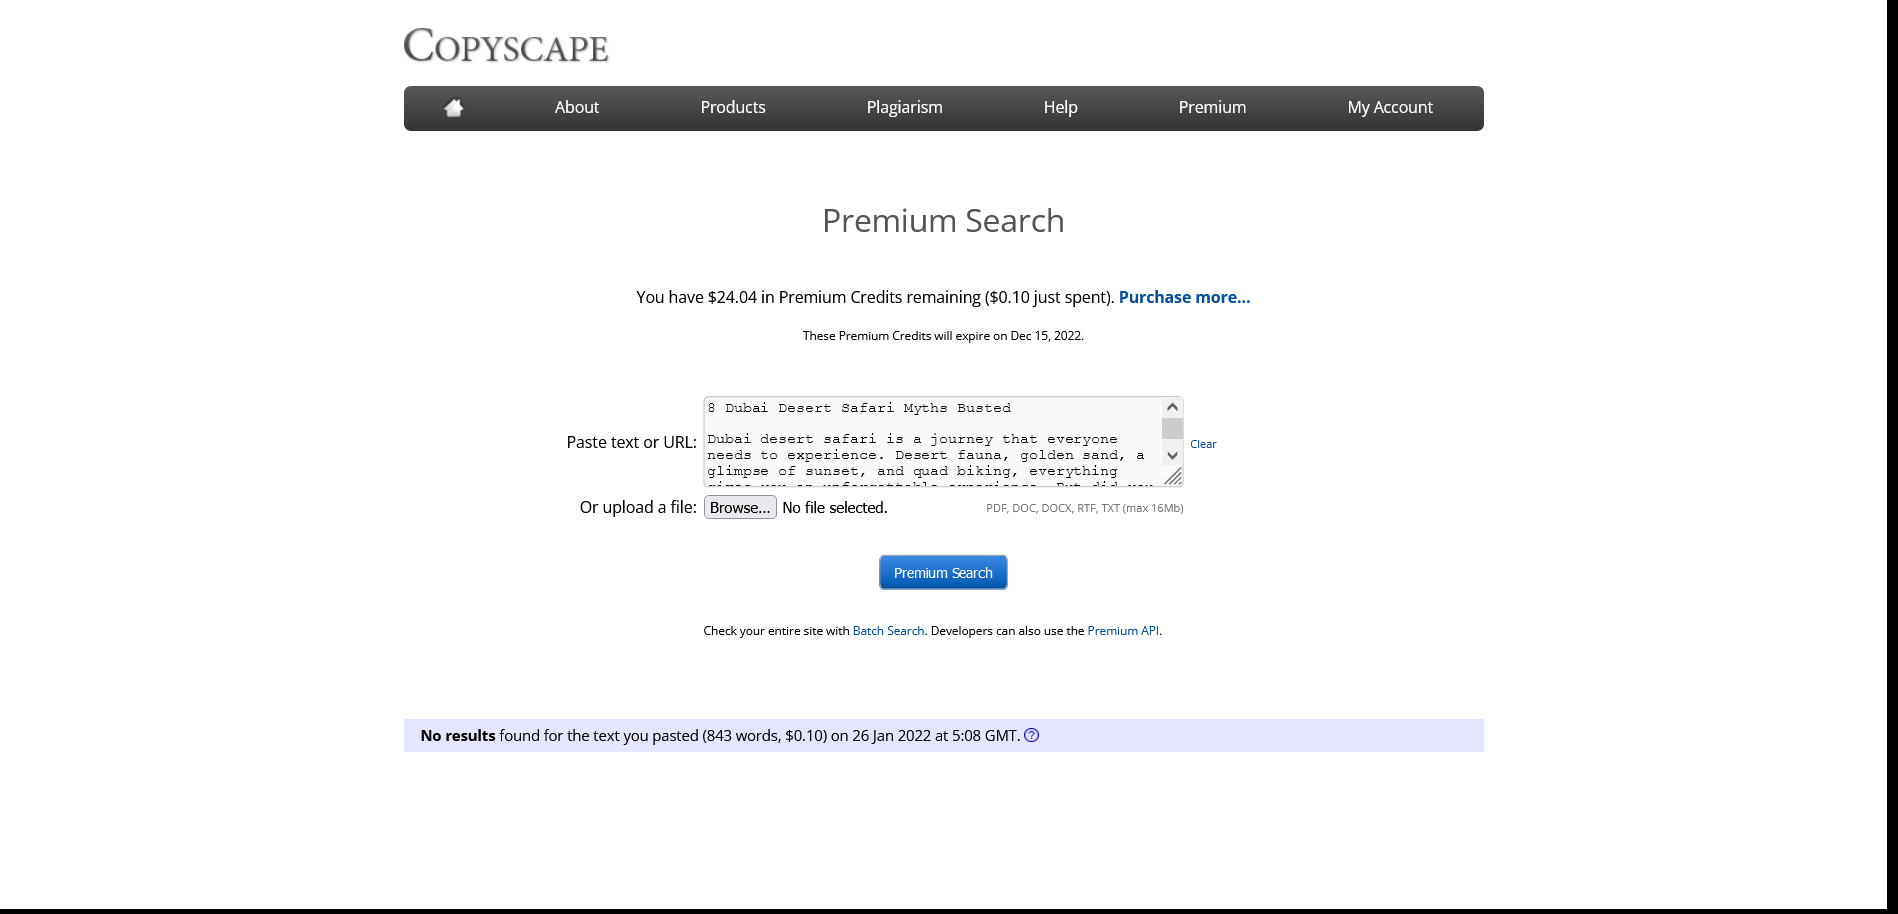Click the 'PDF, DOC, DOCX, RTF, TXT' formats note
Viewport: 1898px width, 914px height.
coord(1085,508)
